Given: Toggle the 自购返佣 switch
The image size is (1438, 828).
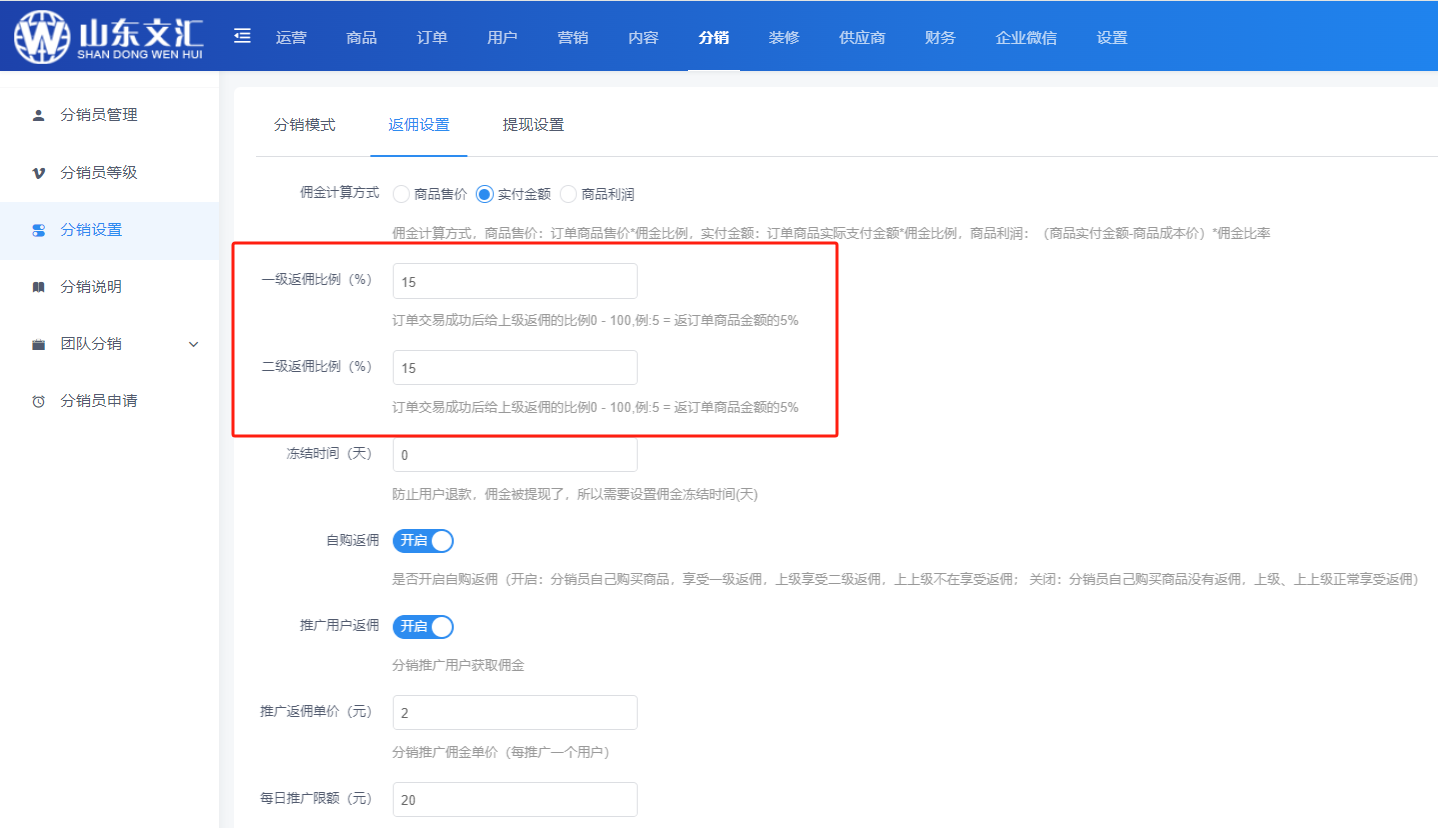Looking at the screenshot, I should [x=423, y=541].
